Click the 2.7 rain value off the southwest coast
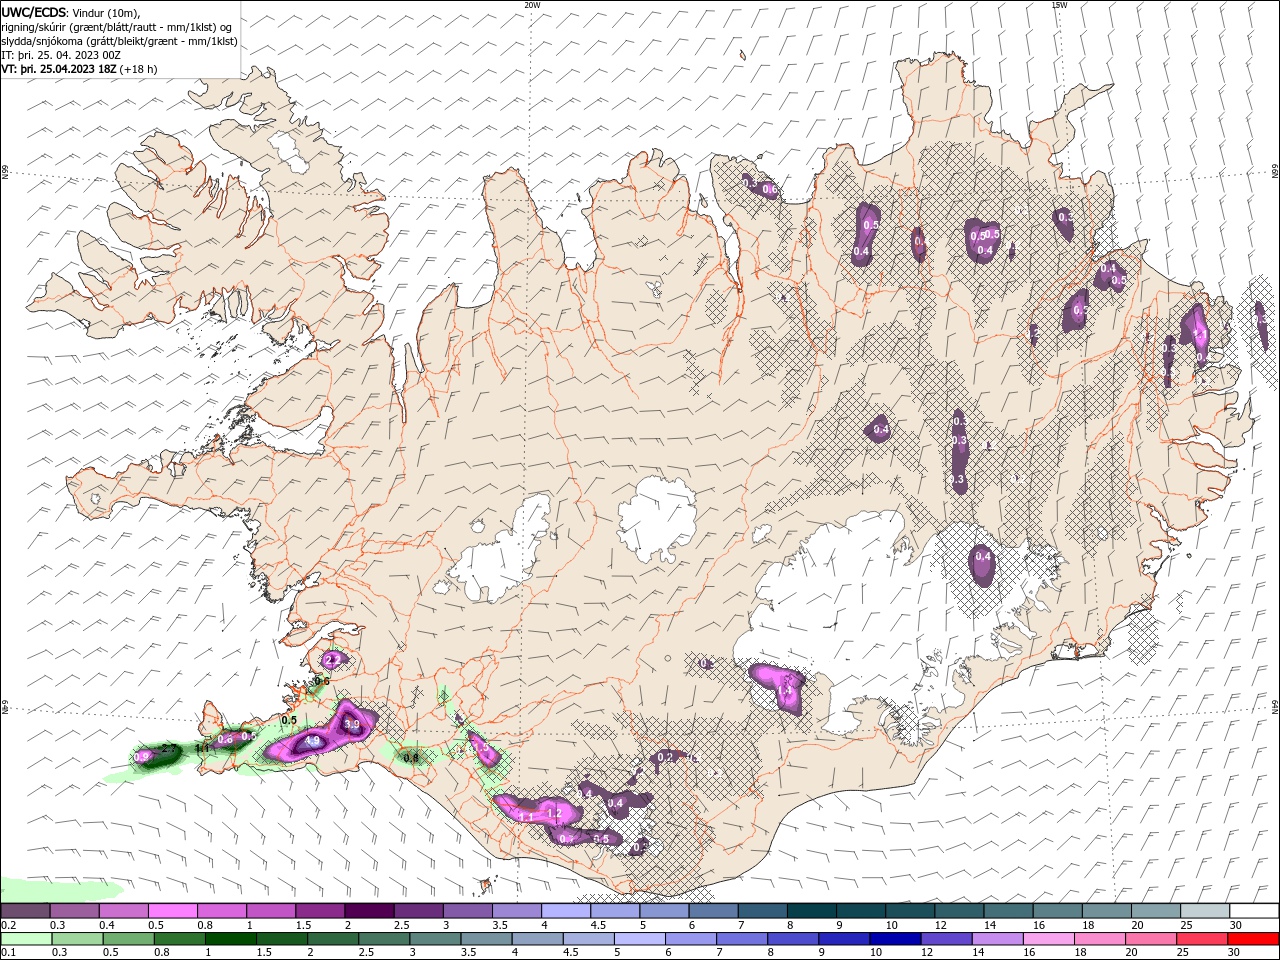The image size is (1280, 960). [x=169, y=748]
